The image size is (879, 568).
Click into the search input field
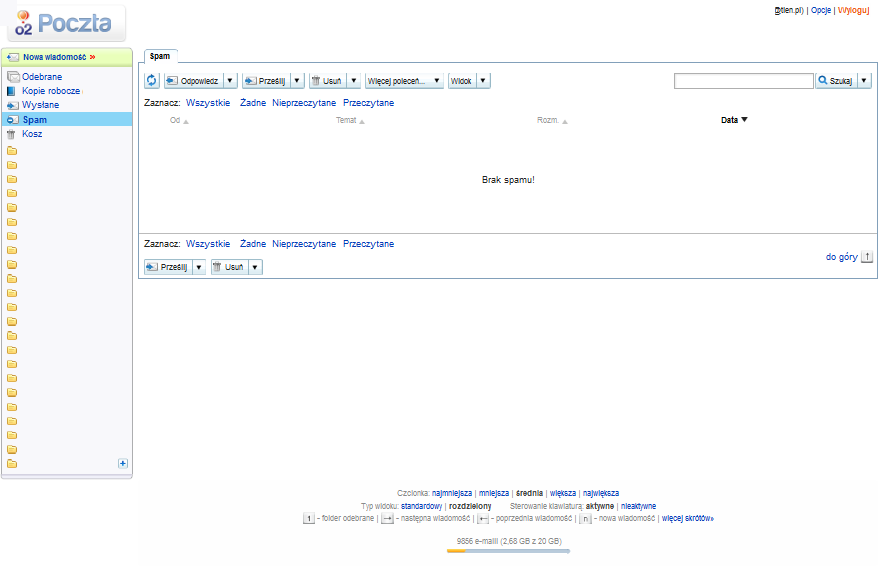click(744, 81)
